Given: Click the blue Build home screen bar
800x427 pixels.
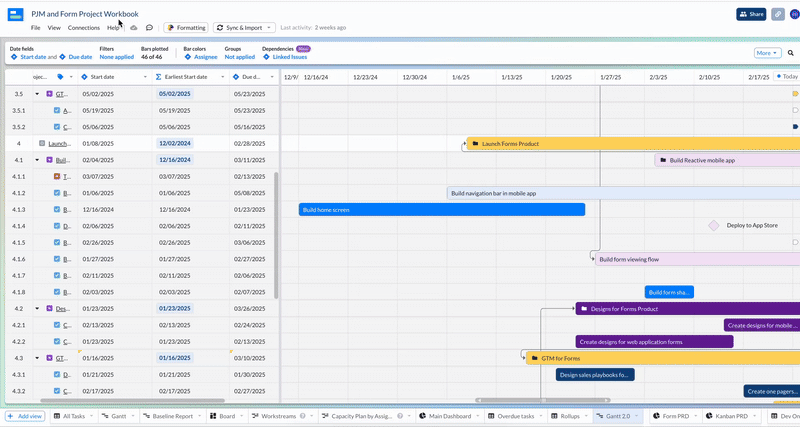Looking at the screenshot, I should pyautogui.click(x=442, y=210).
